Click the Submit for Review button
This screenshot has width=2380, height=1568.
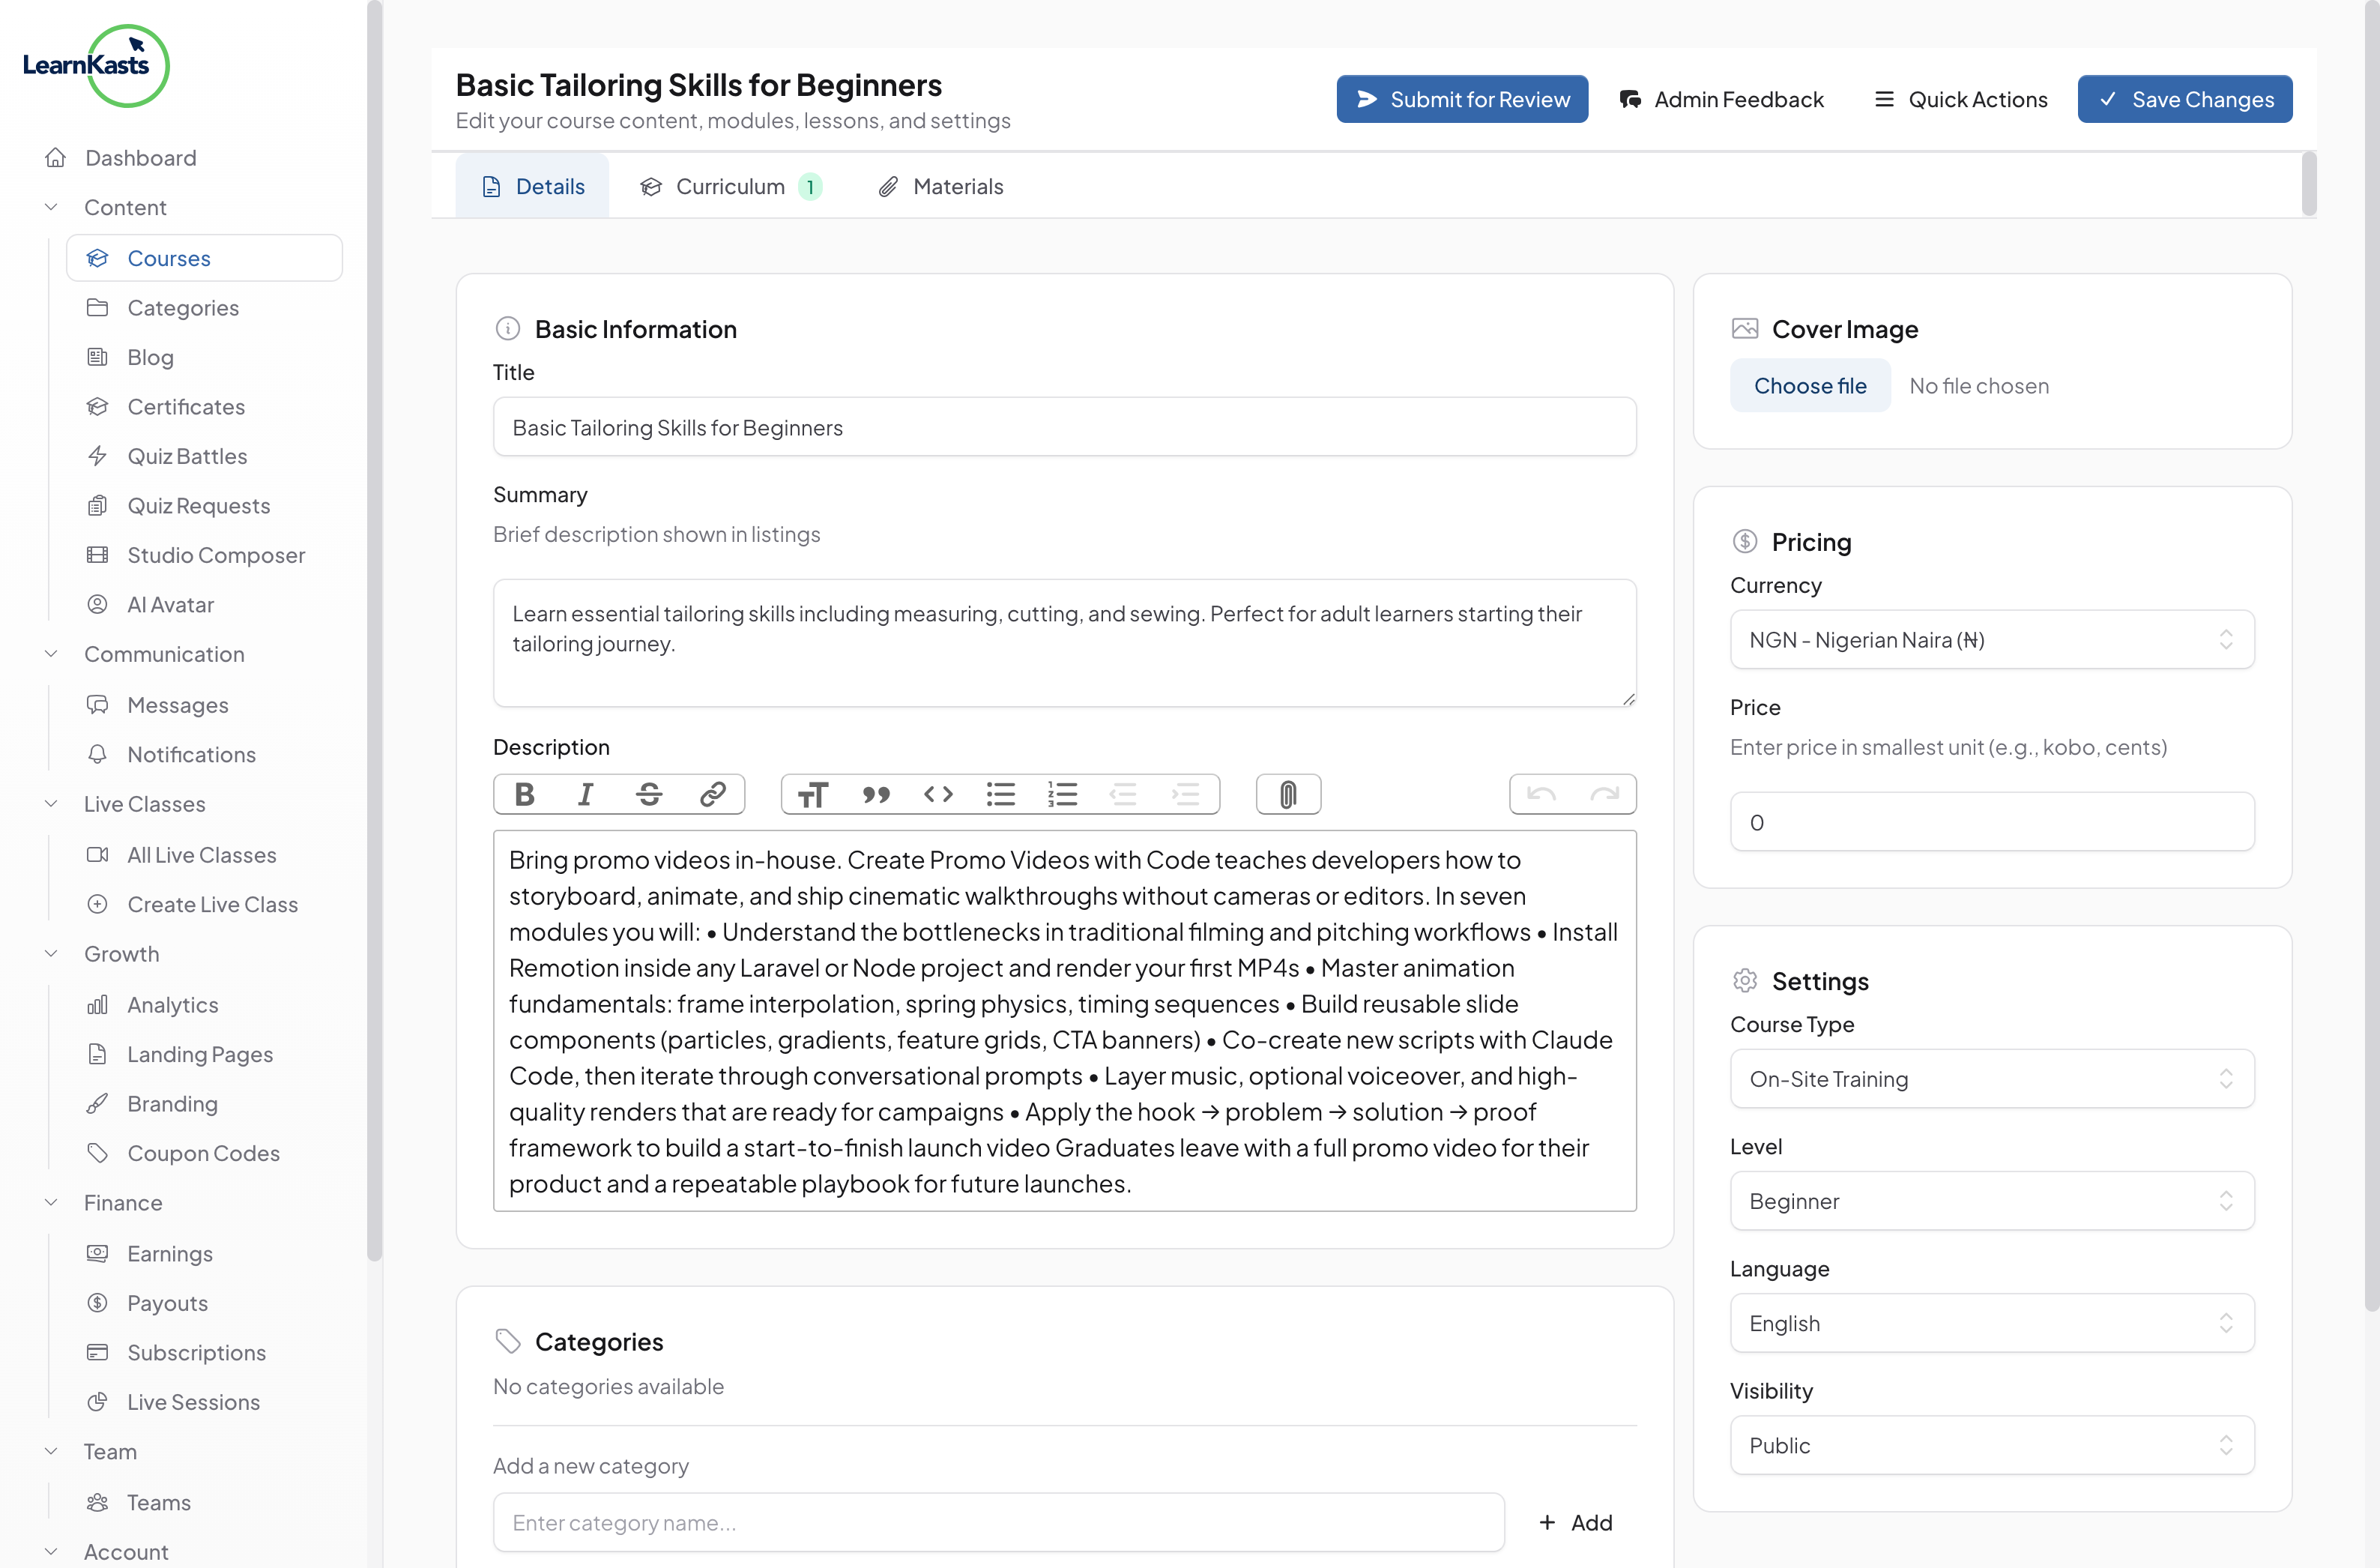1461,99
